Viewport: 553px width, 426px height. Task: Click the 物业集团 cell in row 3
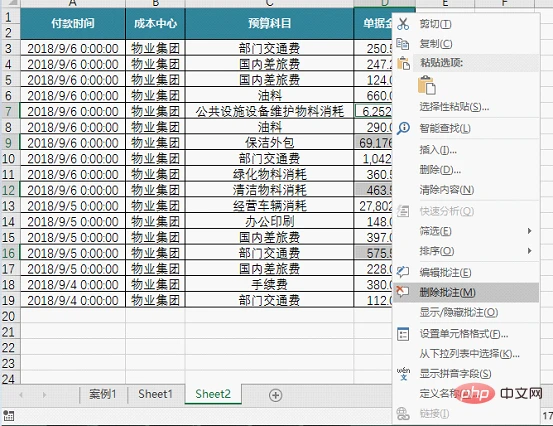click(155, 48)
